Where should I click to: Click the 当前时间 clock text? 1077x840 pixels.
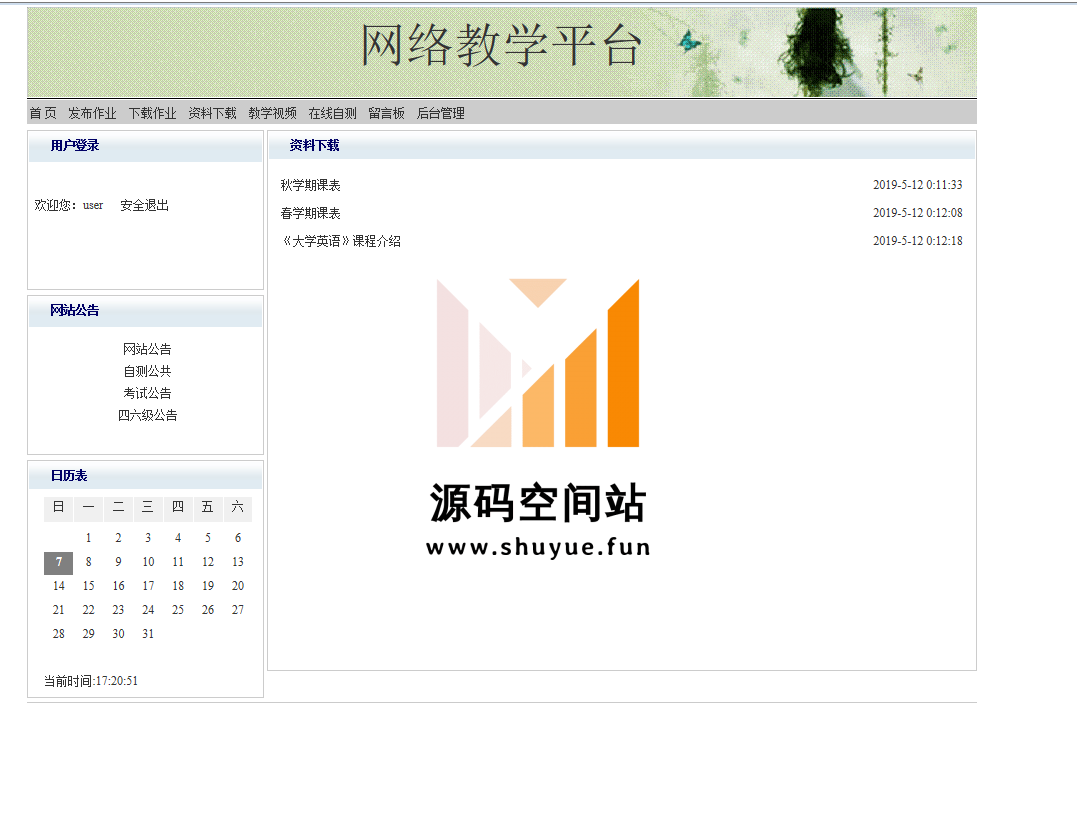[91, 681]
